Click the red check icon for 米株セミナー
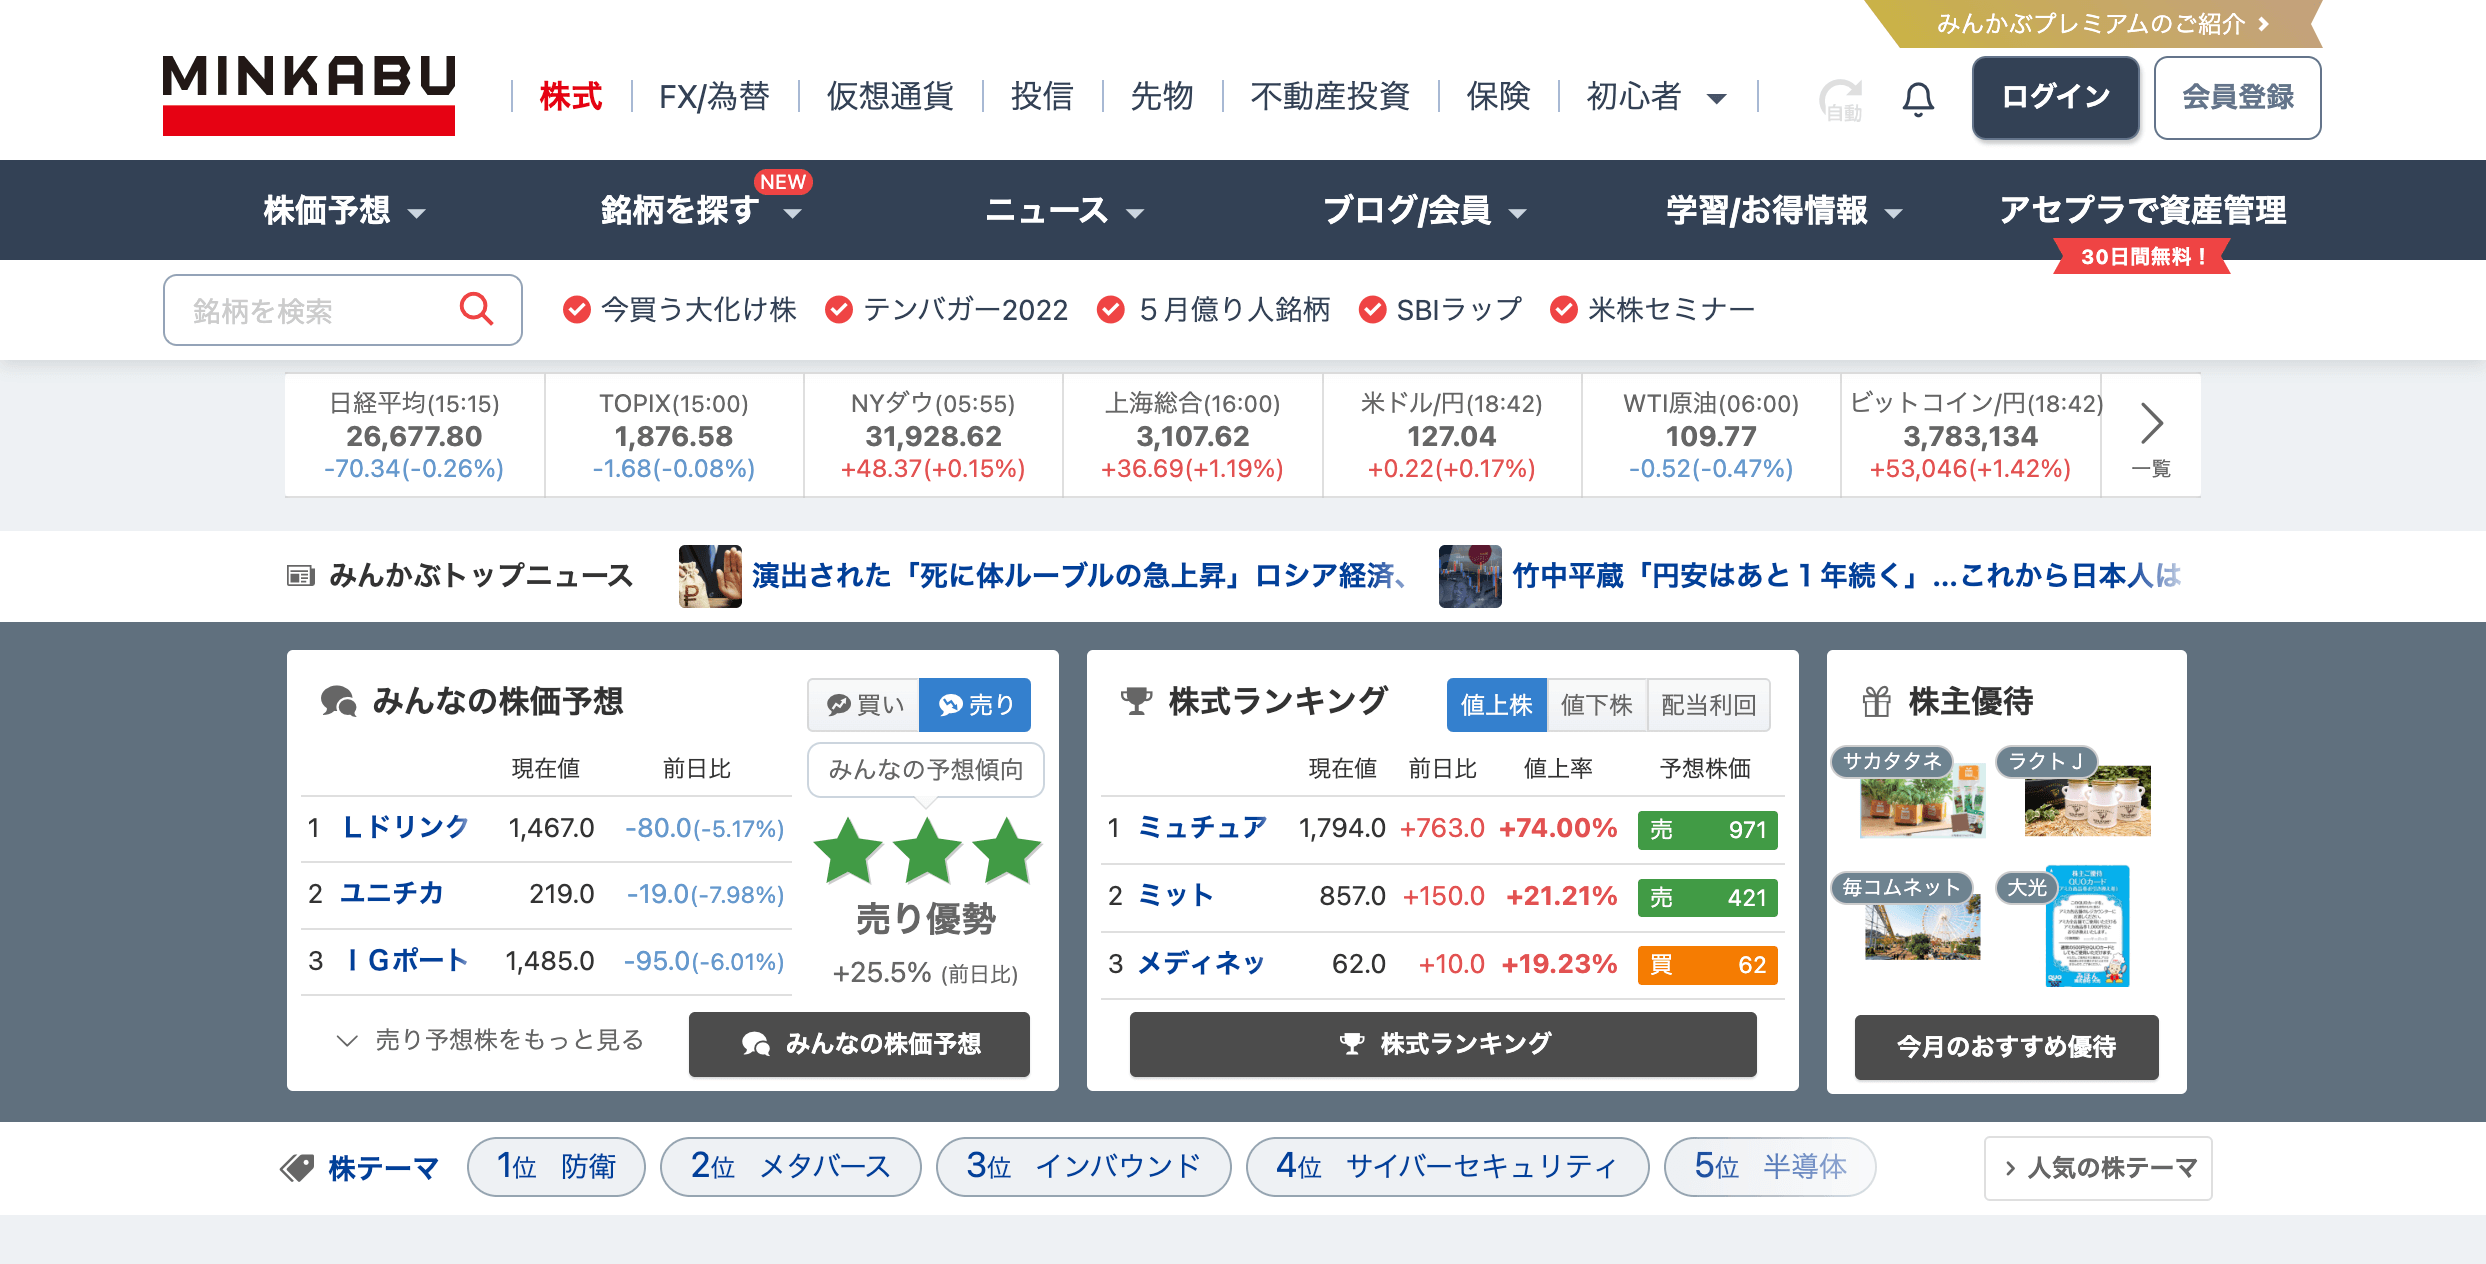Image resolution: width=2486 pixels, height=1264 pixels. (1564, 310)
